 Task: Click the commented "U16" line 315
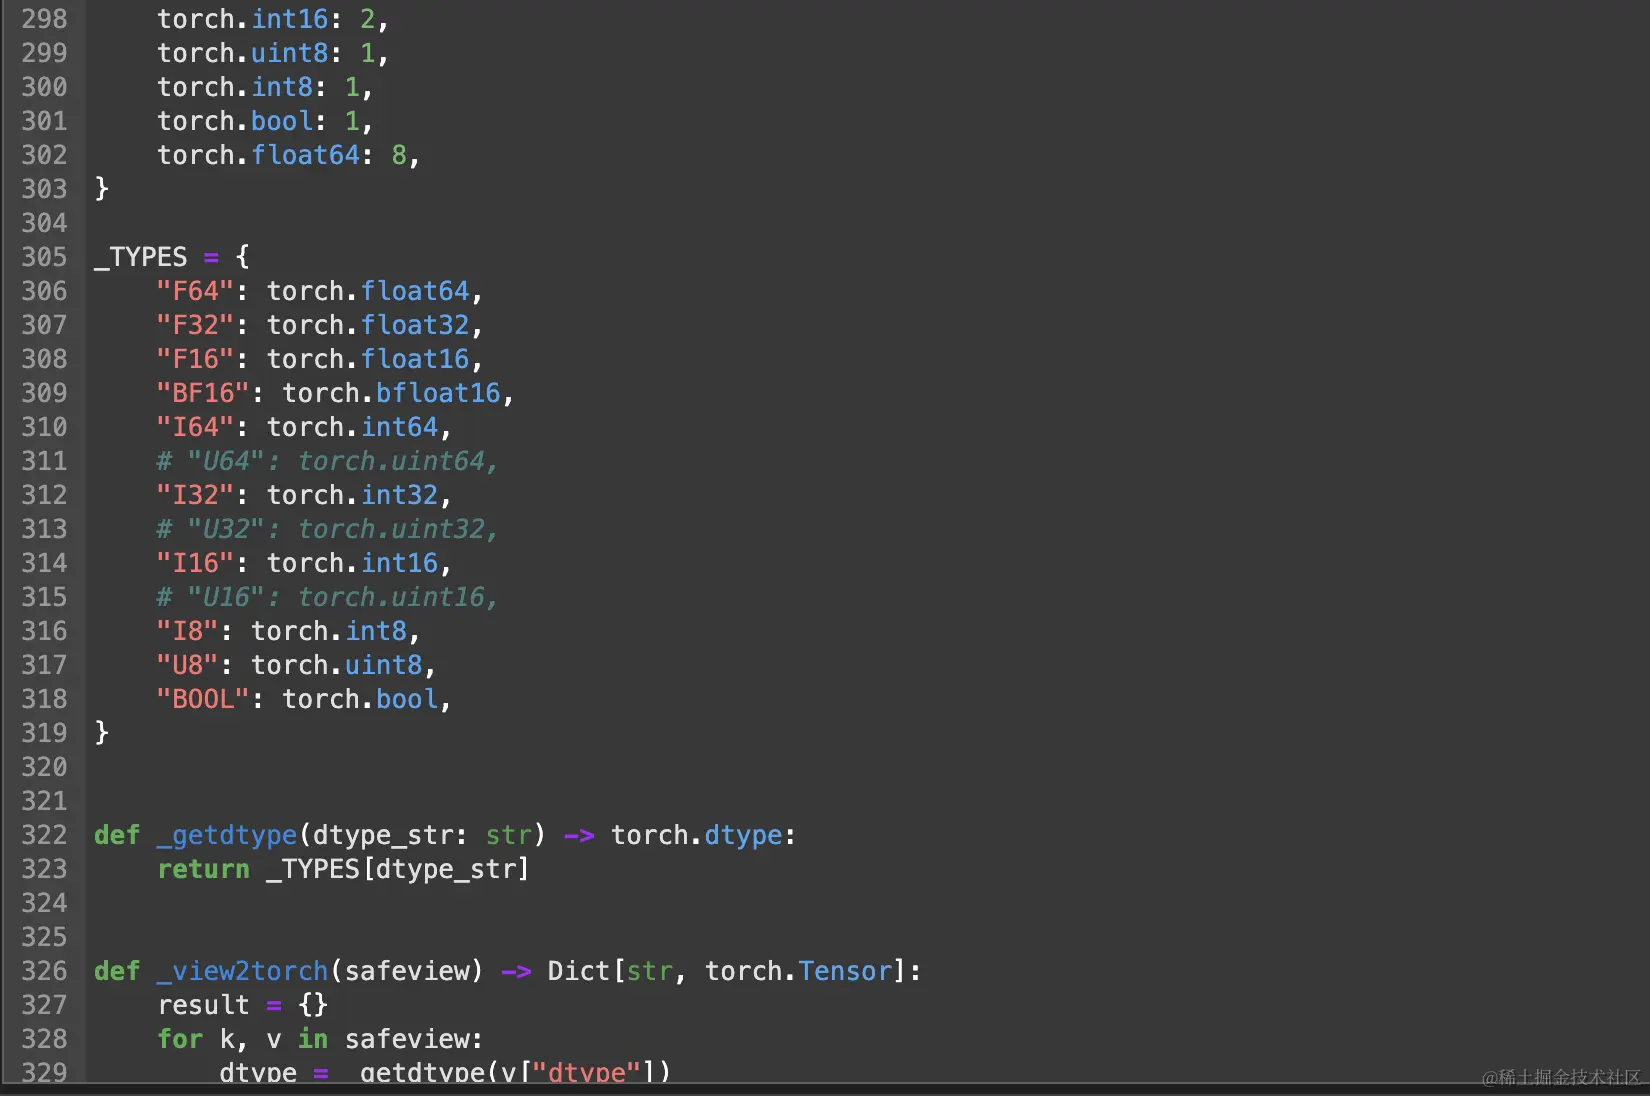pyautogui.click(x=327, y=597)
